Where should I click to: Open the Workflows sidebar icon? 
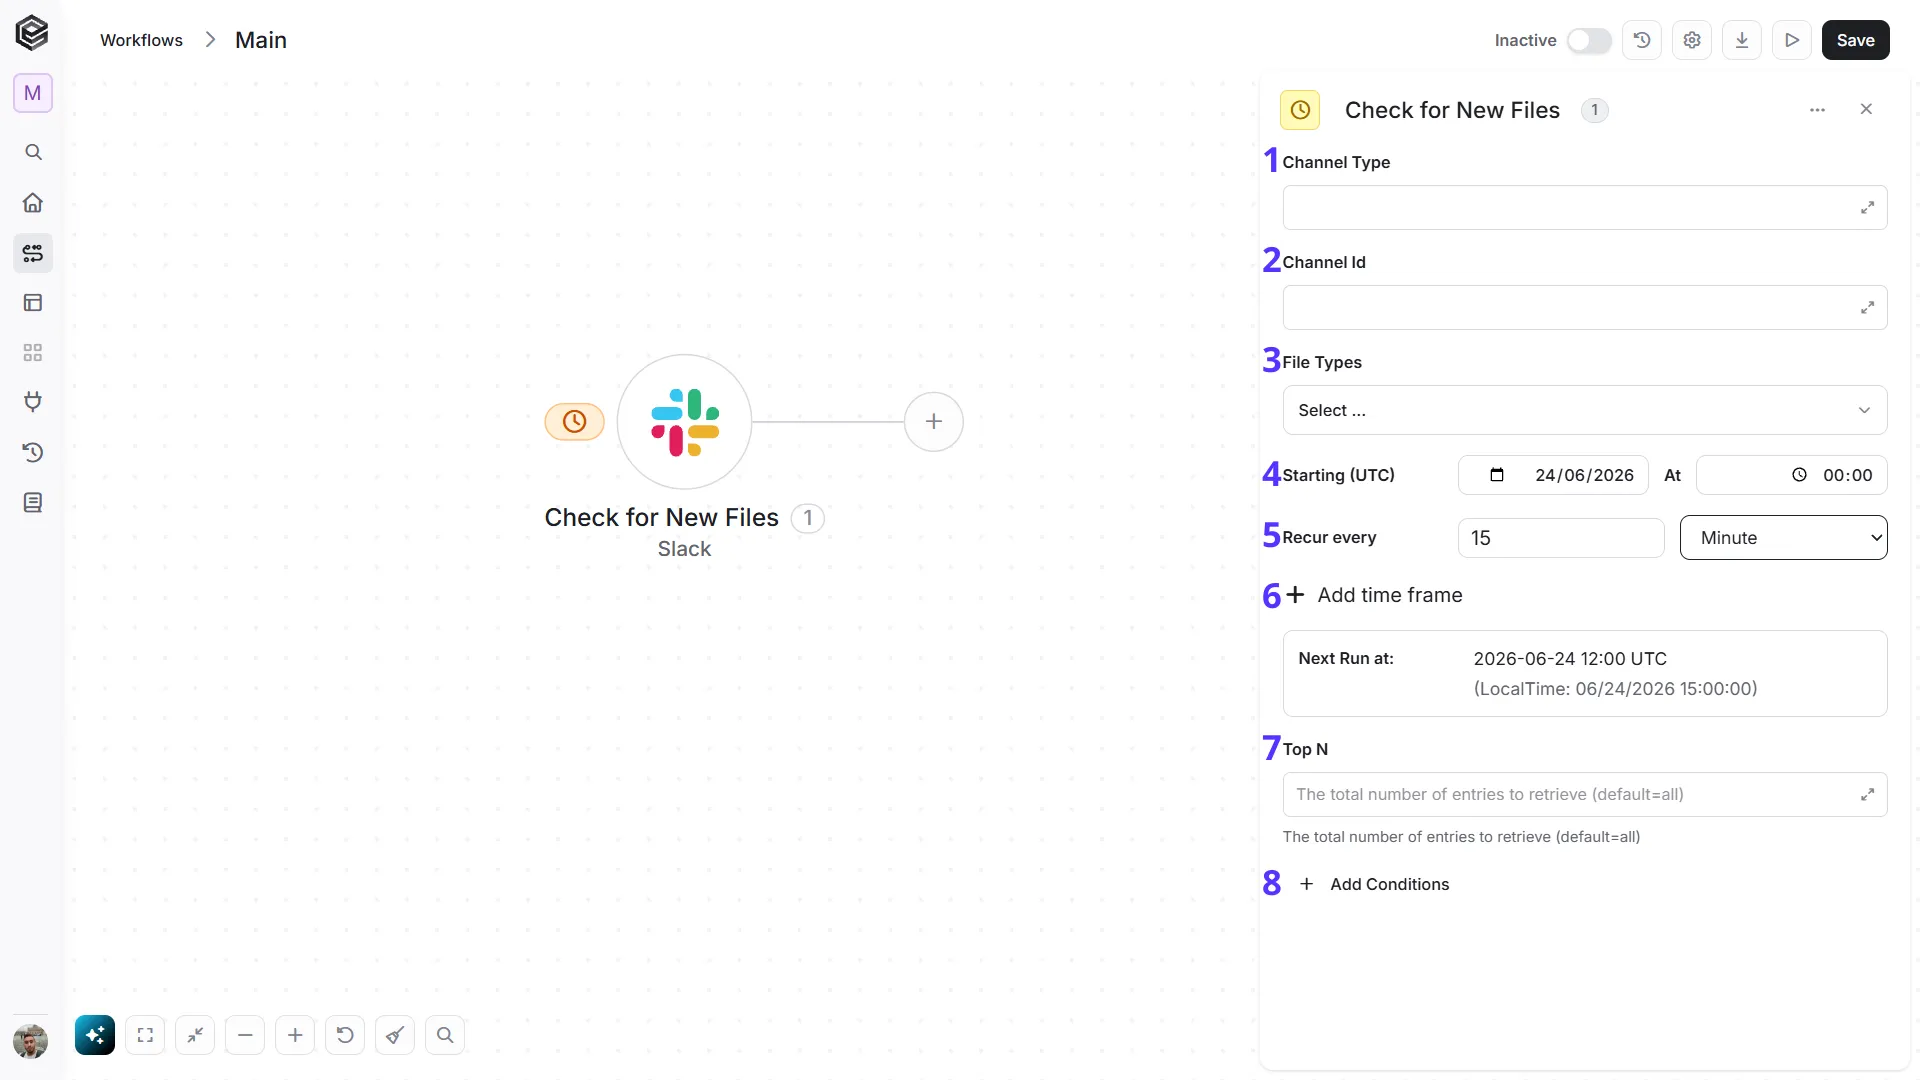pyautogui.click(x=33, y=253)
